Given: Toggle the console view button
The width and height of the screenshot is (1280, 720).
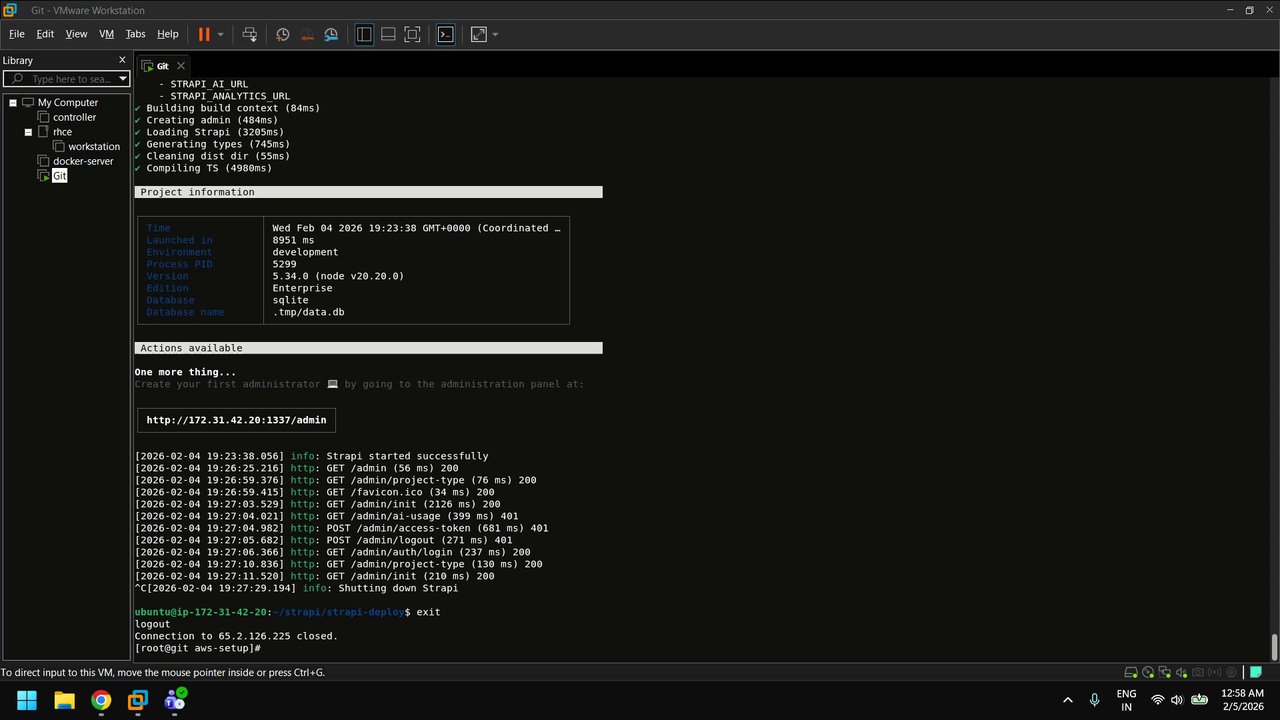Looking at the screenshot, I should pos(446,34).
